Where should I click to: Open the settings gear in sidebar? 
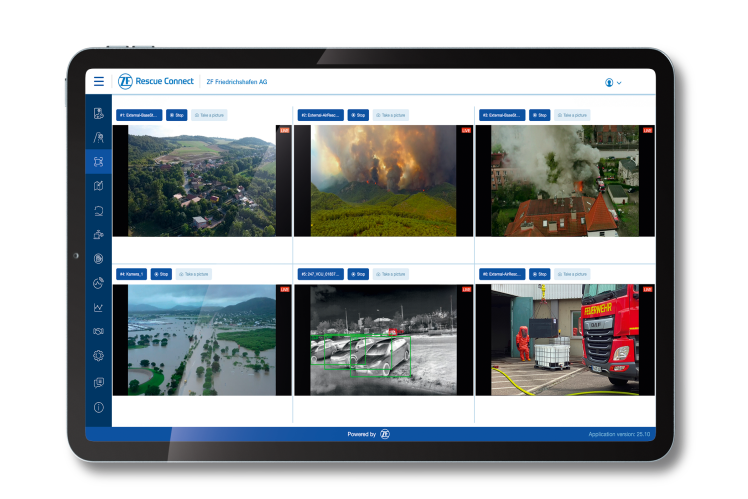click(98, 356)
